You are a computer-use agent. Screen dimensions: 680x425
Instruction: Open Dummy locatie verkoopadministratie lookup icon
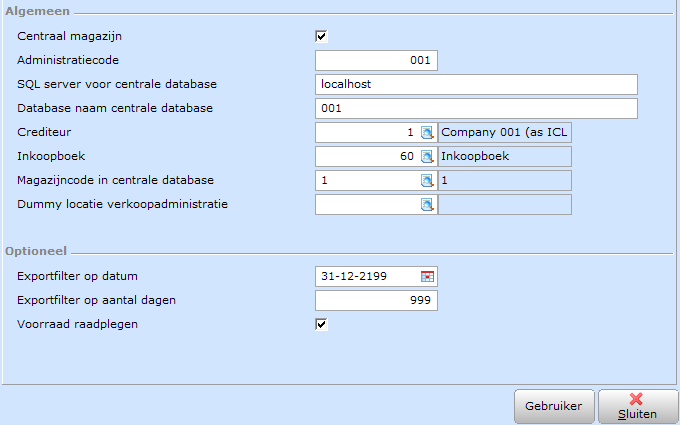[427, 205]
